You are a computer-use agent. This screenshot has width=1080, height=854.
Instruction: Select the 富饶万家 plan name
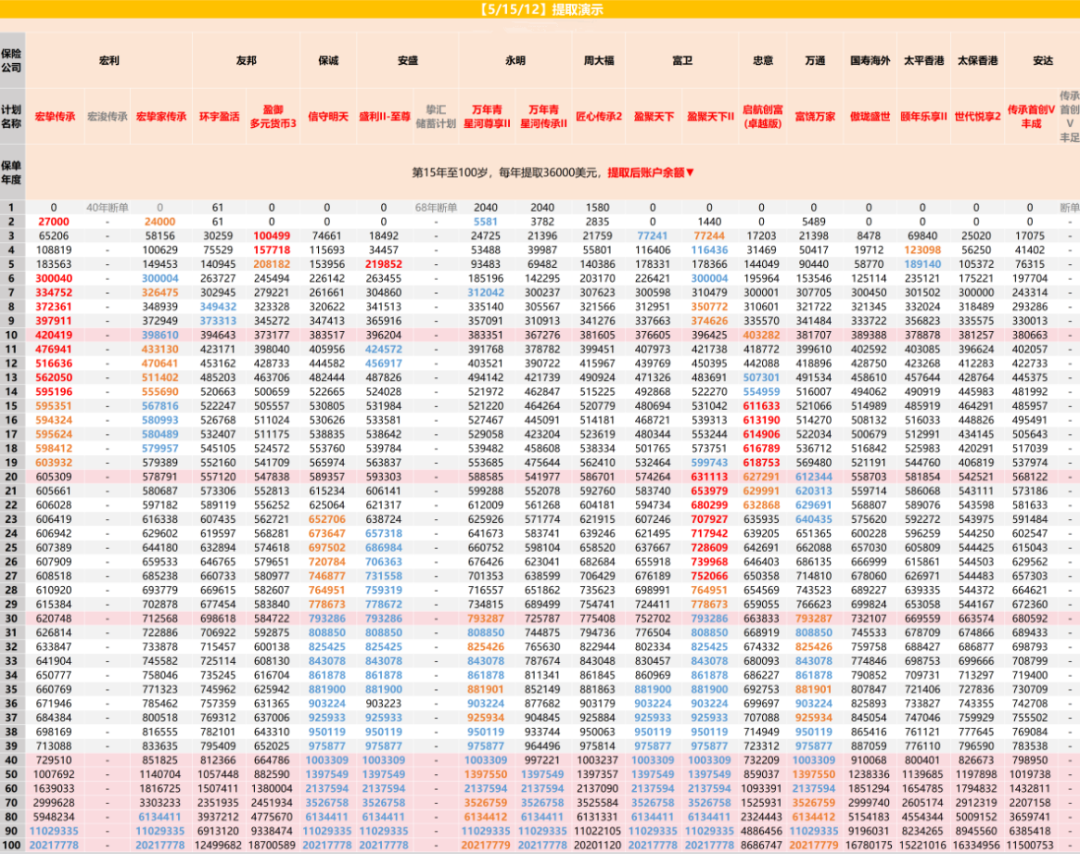point(815,117)
